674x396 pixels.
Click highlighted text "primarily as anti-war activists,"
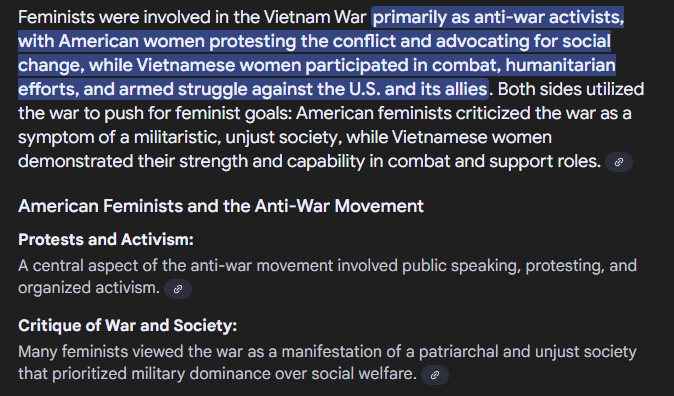[498, 17]
